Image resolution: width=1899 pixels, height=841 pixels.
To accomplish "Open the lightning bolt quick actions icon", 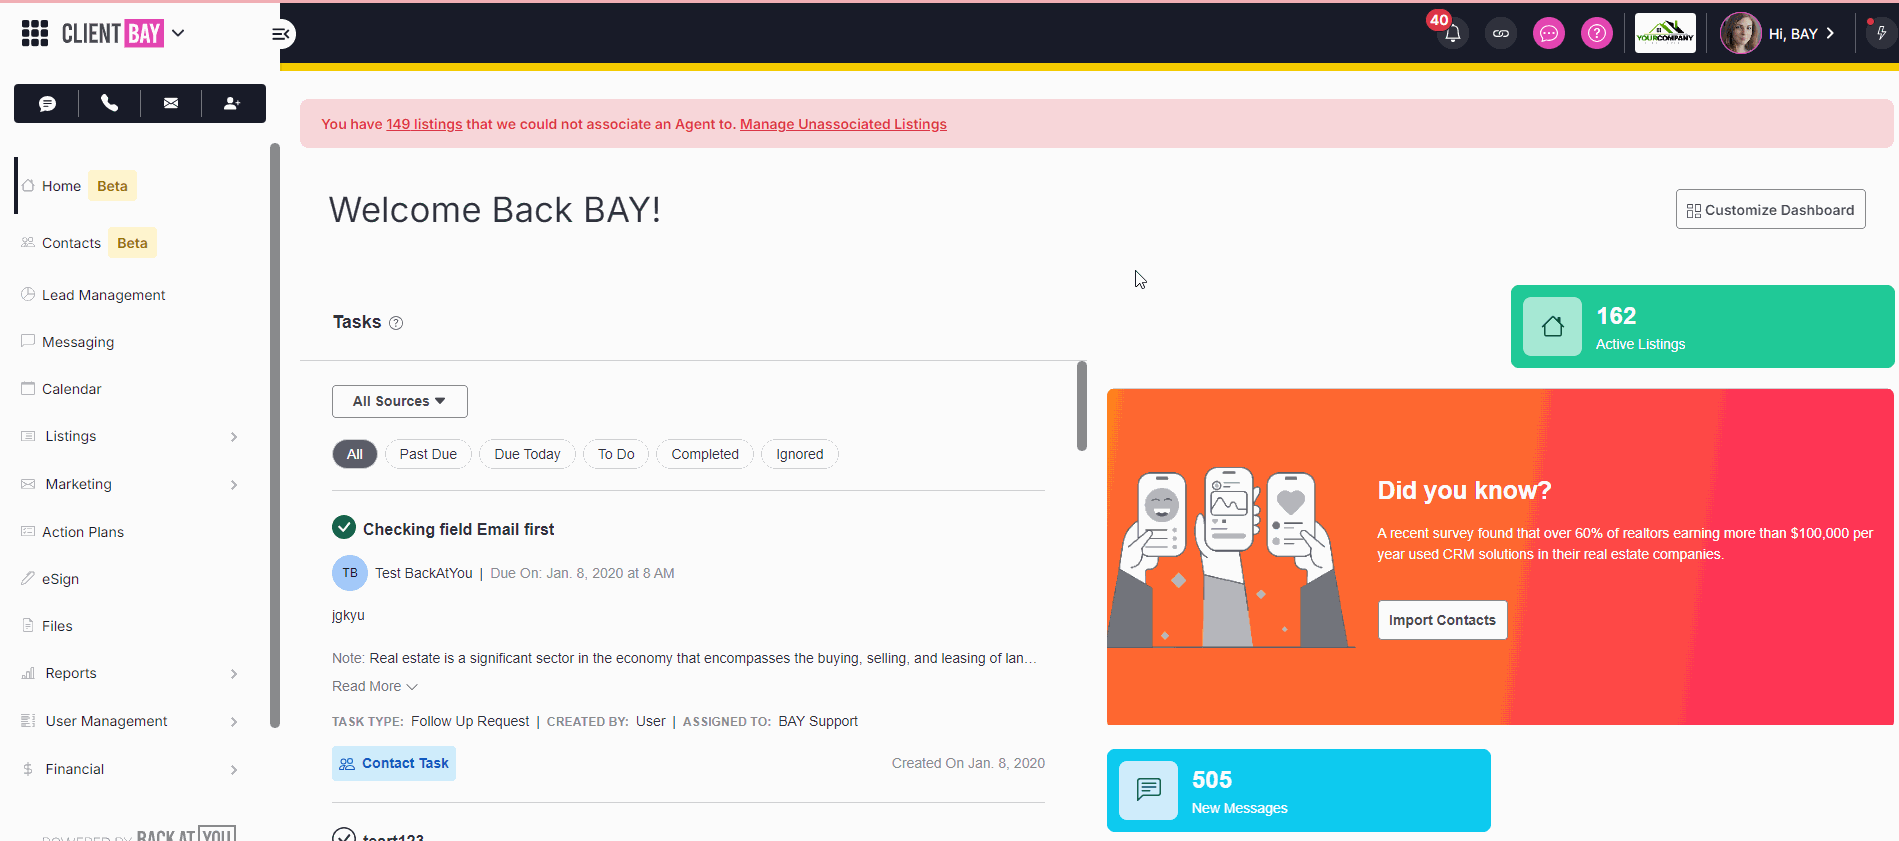I will (1881, 33).
